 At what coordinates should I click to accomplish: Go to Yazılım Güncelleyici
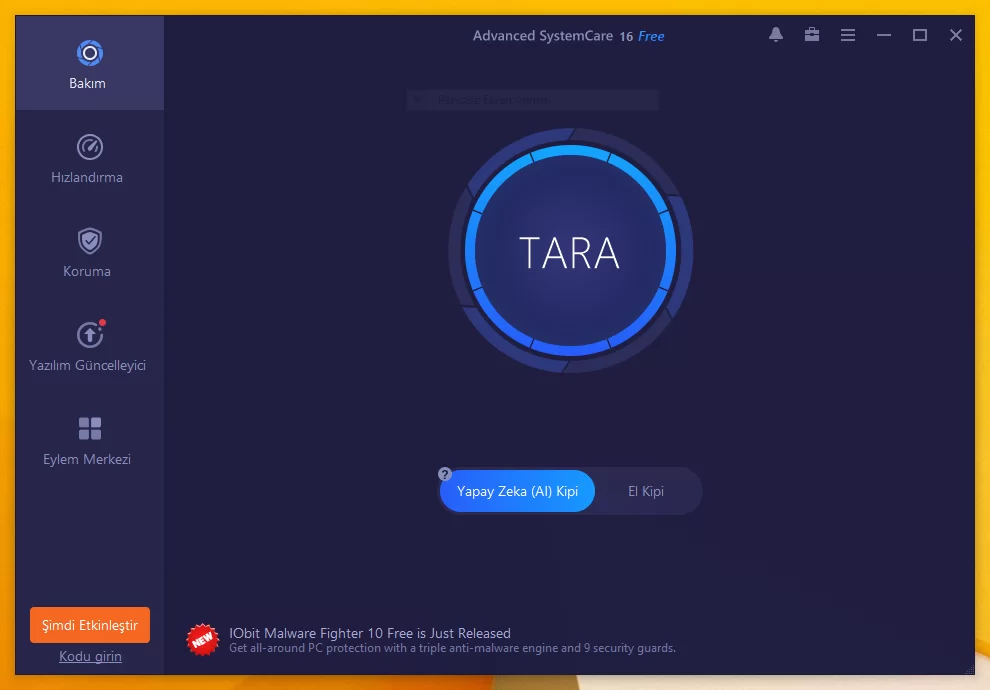click(89, 346)
